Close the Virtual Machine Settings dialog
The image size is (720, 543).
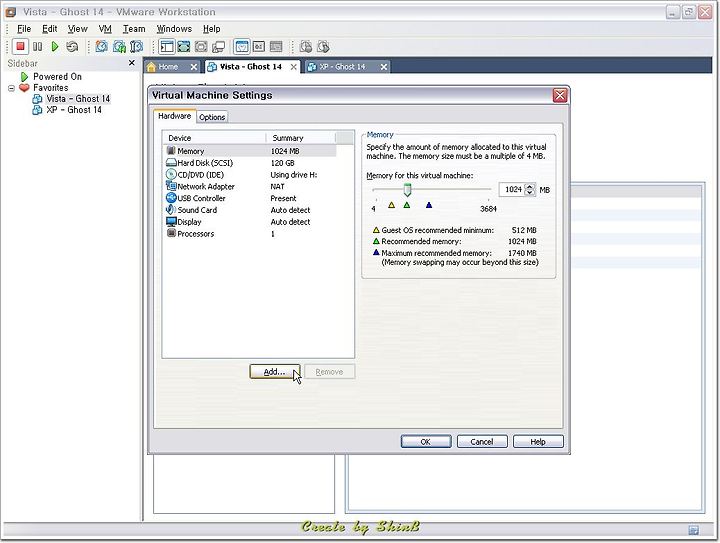tap(560, 95)
